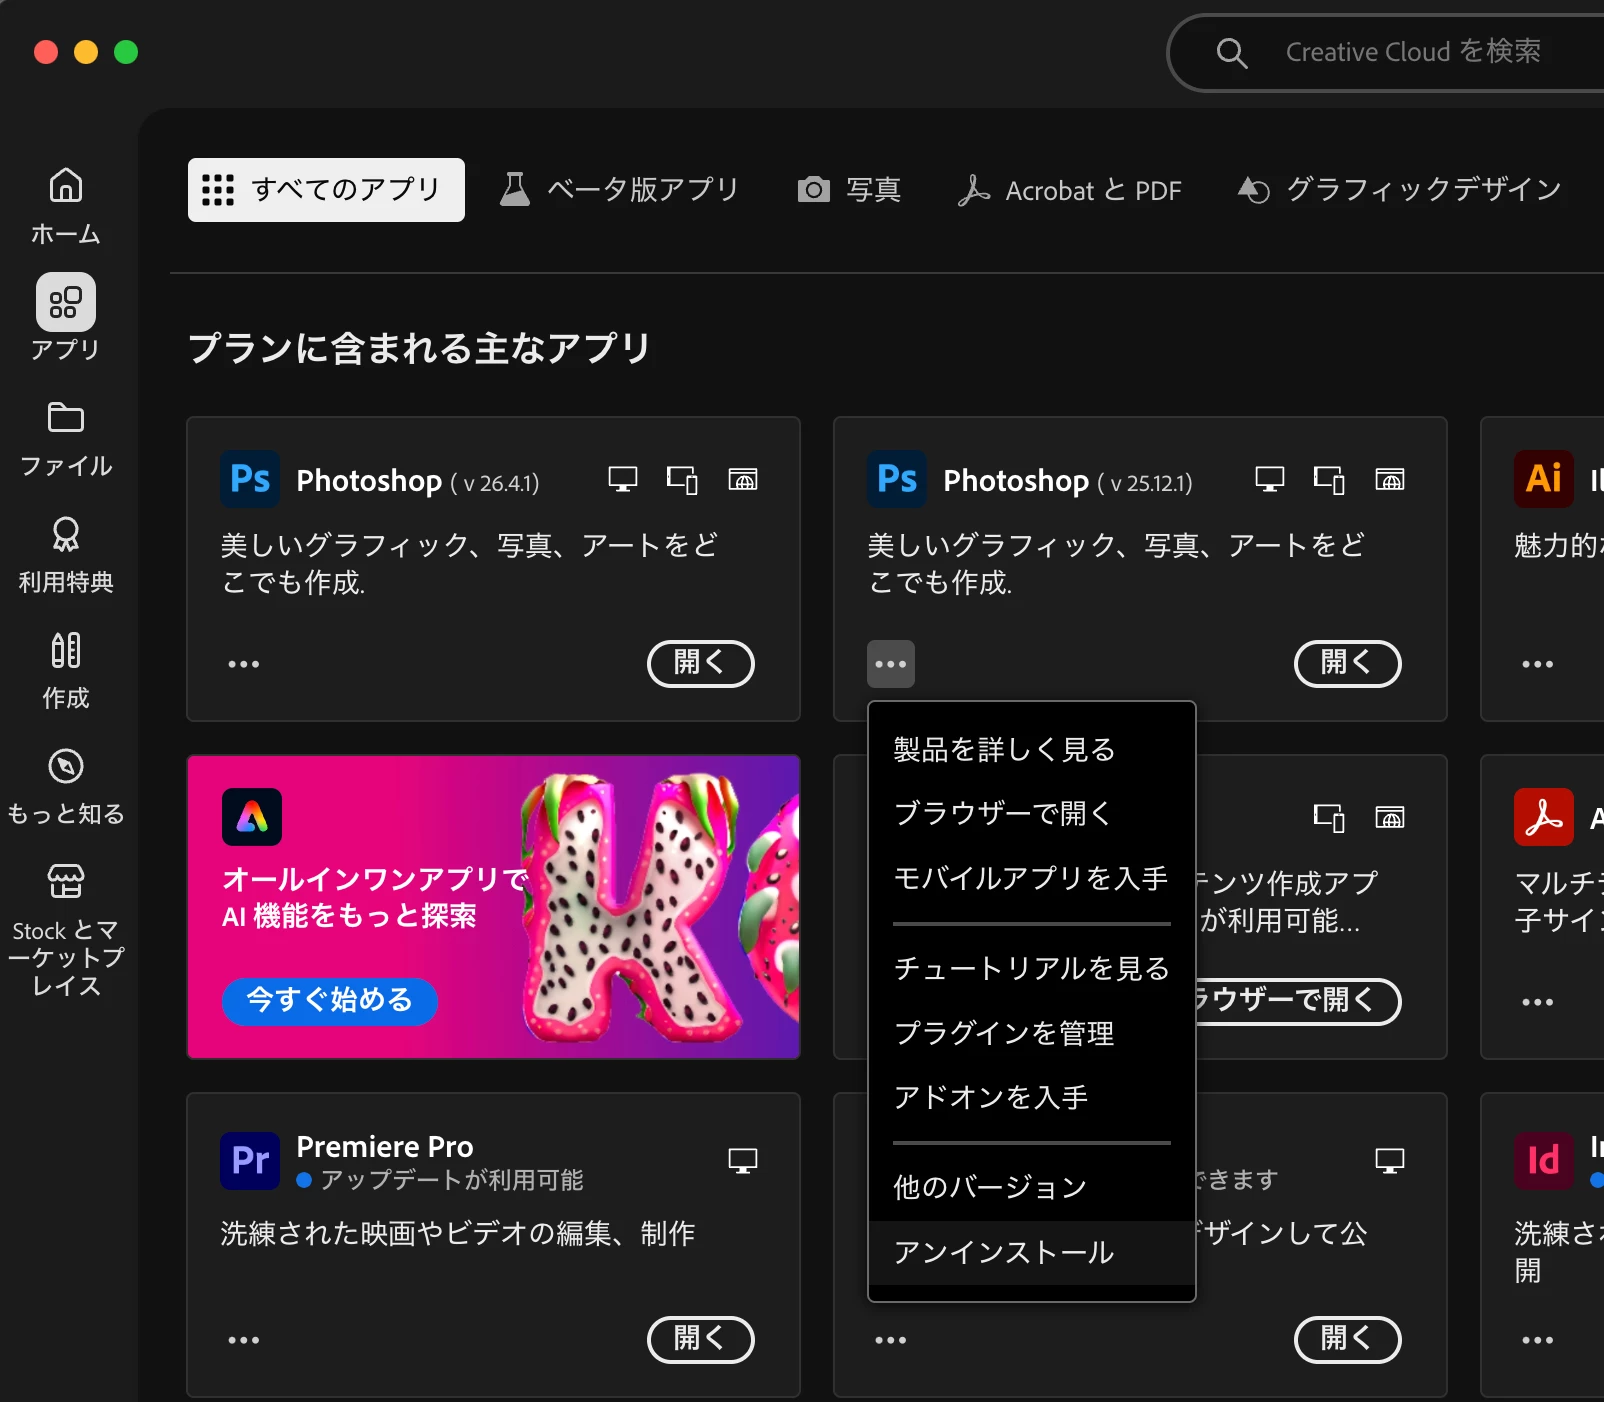Click the web icon above コンテンツ作成アプリ
Viewport: 1604px width, 1402px height.
point(1390,818)
